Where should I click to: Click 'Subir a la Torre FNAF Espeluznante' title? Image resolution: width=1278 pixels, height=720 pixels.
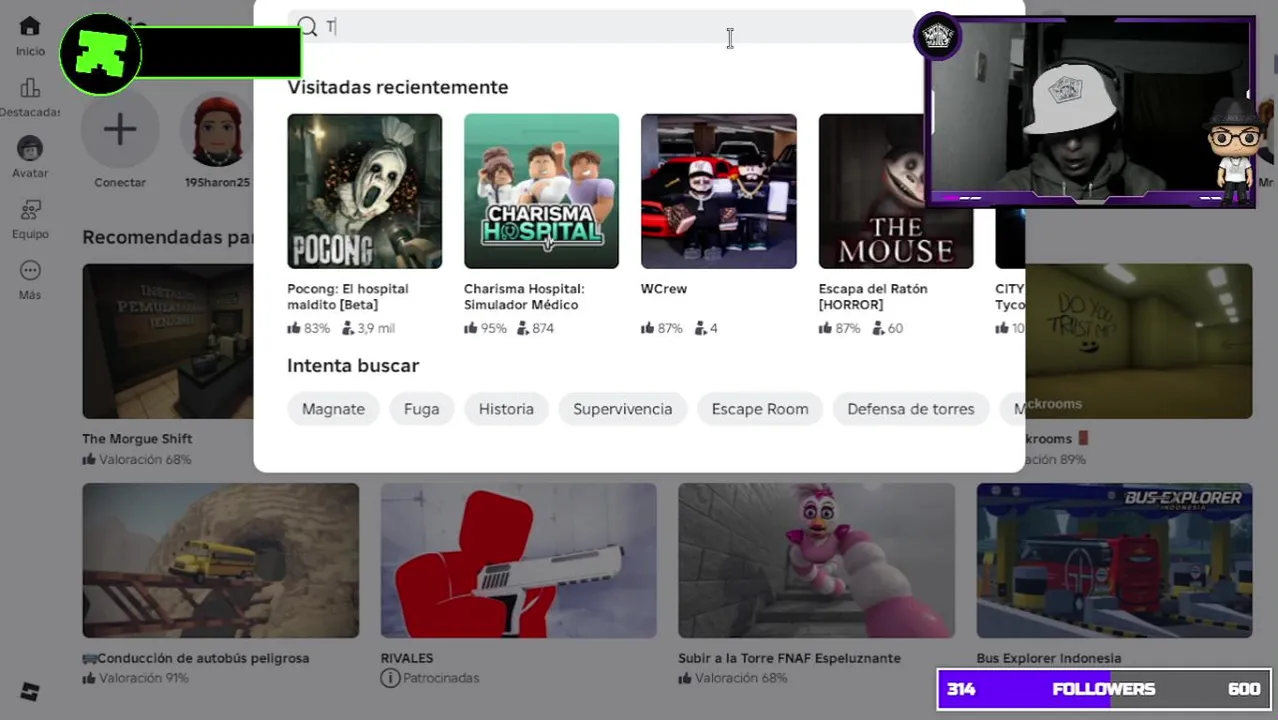789,658
